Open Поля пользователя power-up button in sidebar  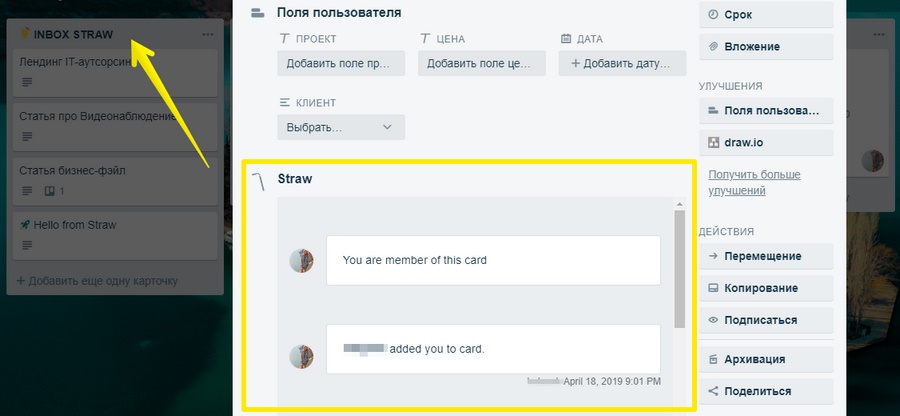[766, 110]
